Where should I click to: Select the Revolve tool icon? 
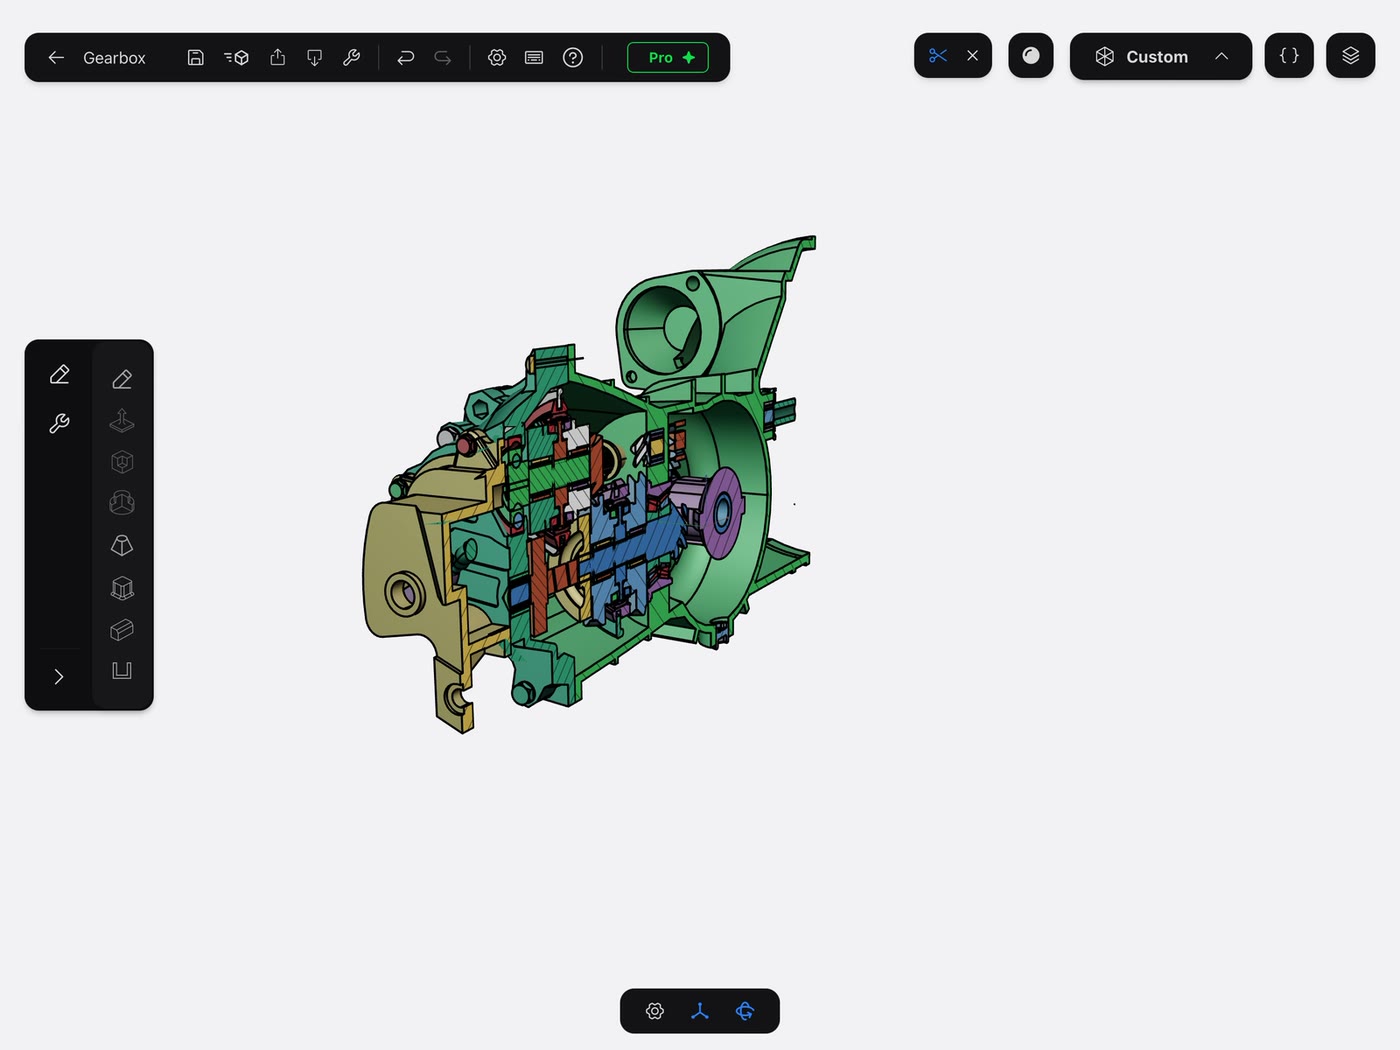click(x=122, y=503)
